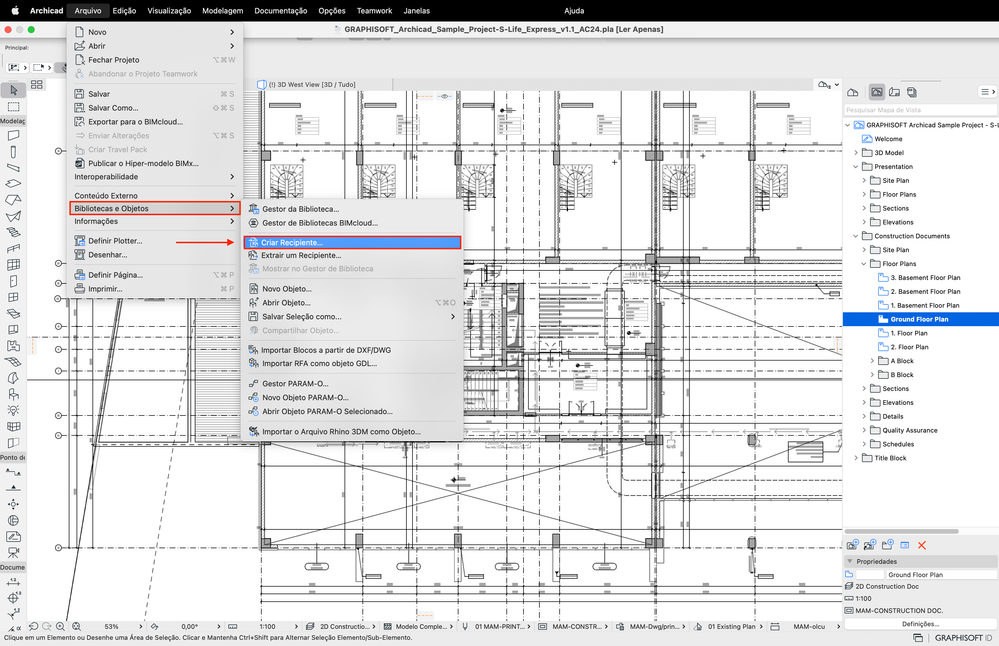This screenshot has width=999, height=646.
Task: Choose Gestor da Biblioteca… entry
Action: tap(352, 209)
